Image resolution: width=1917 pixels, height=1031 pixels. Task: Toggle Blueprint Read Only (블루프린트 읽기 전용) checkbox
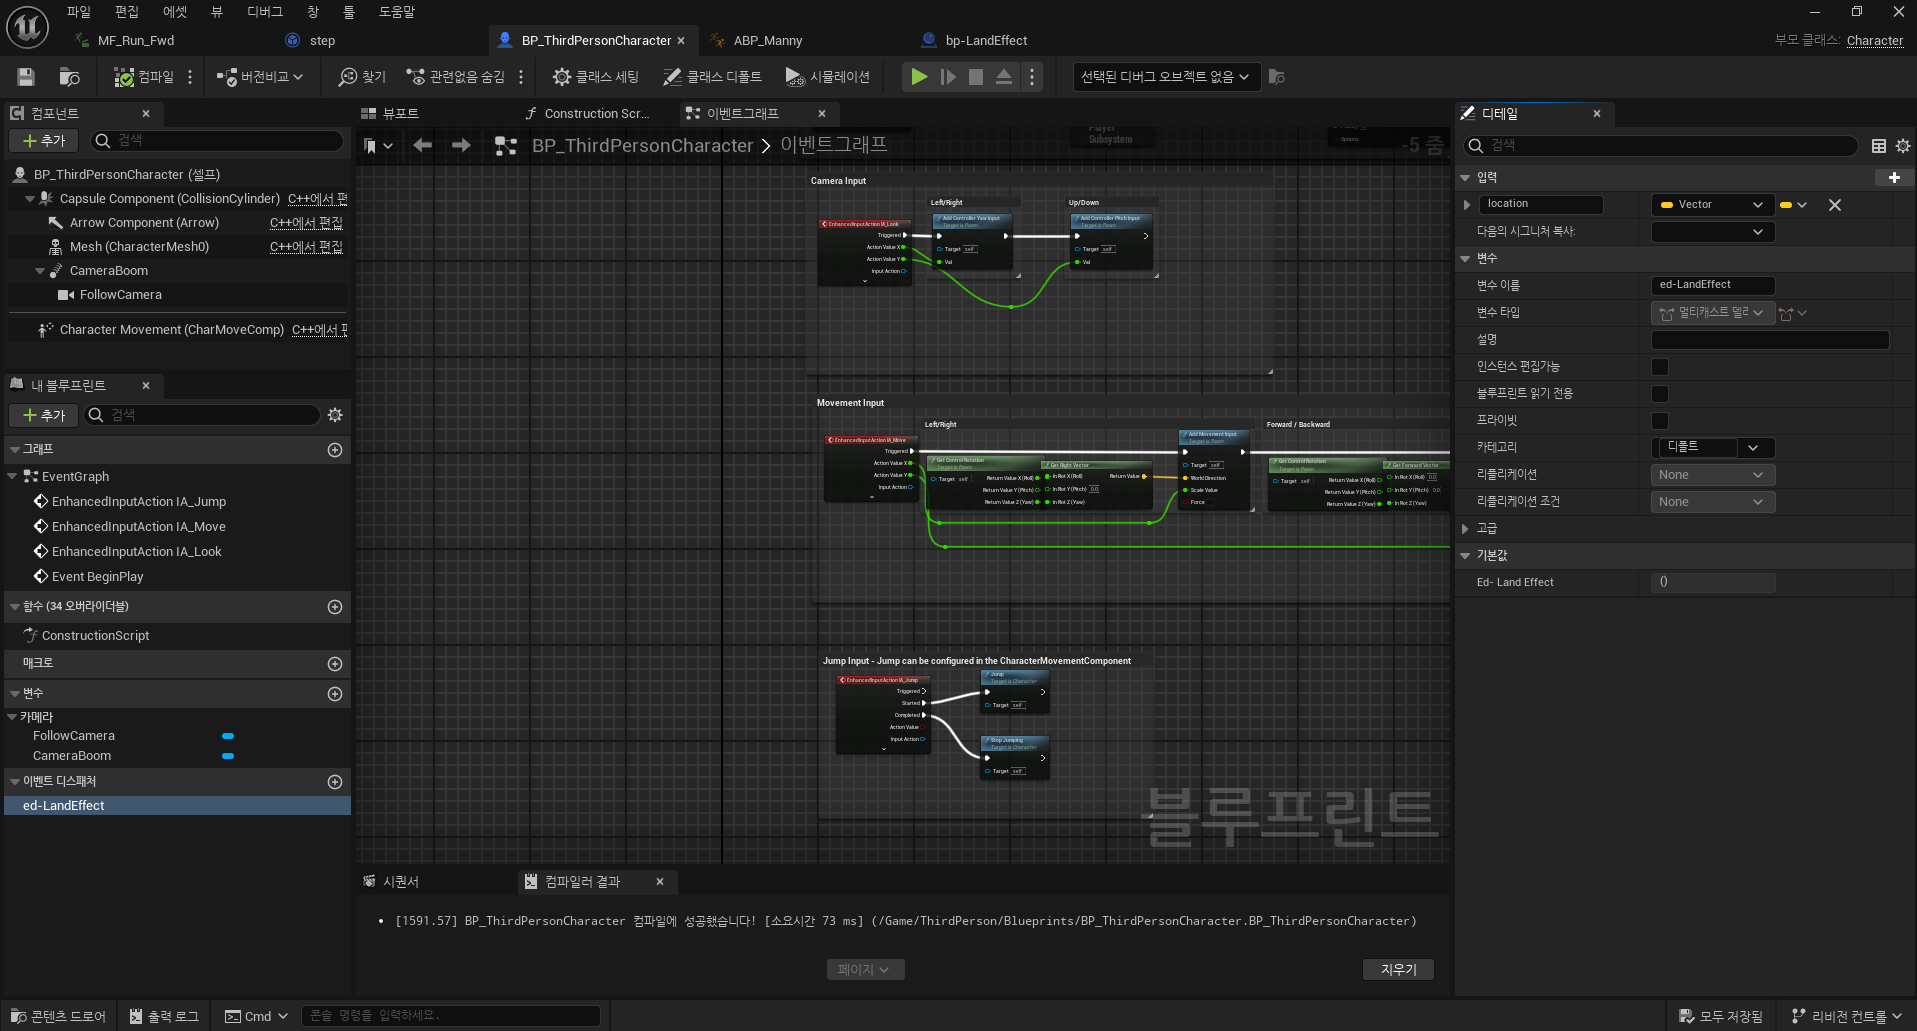point(1660,394)
